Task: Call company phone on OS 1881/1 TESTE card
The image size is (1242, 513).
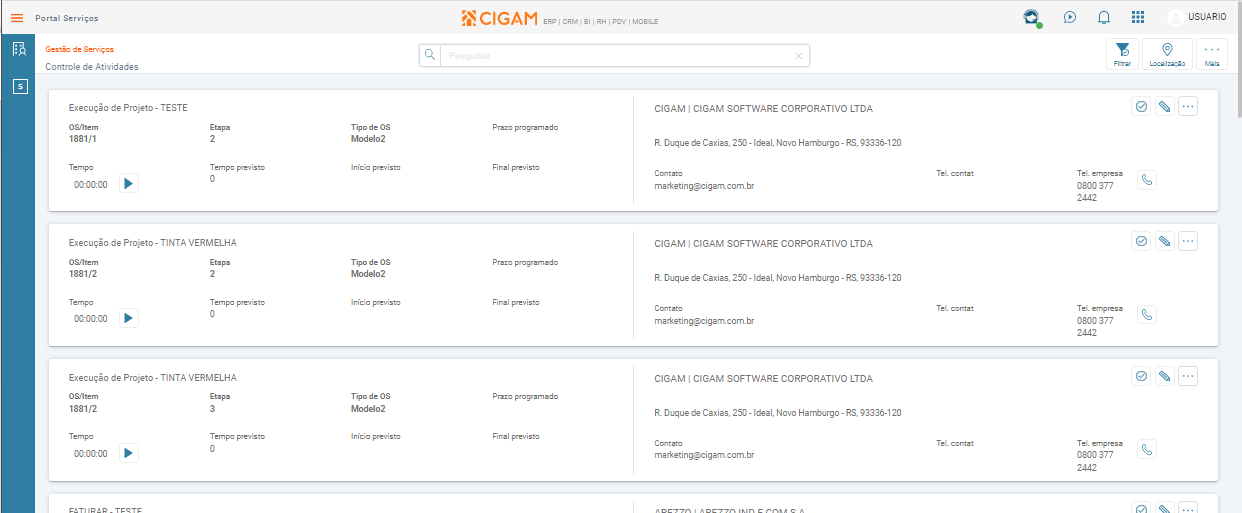Action: coord(1147,180)
